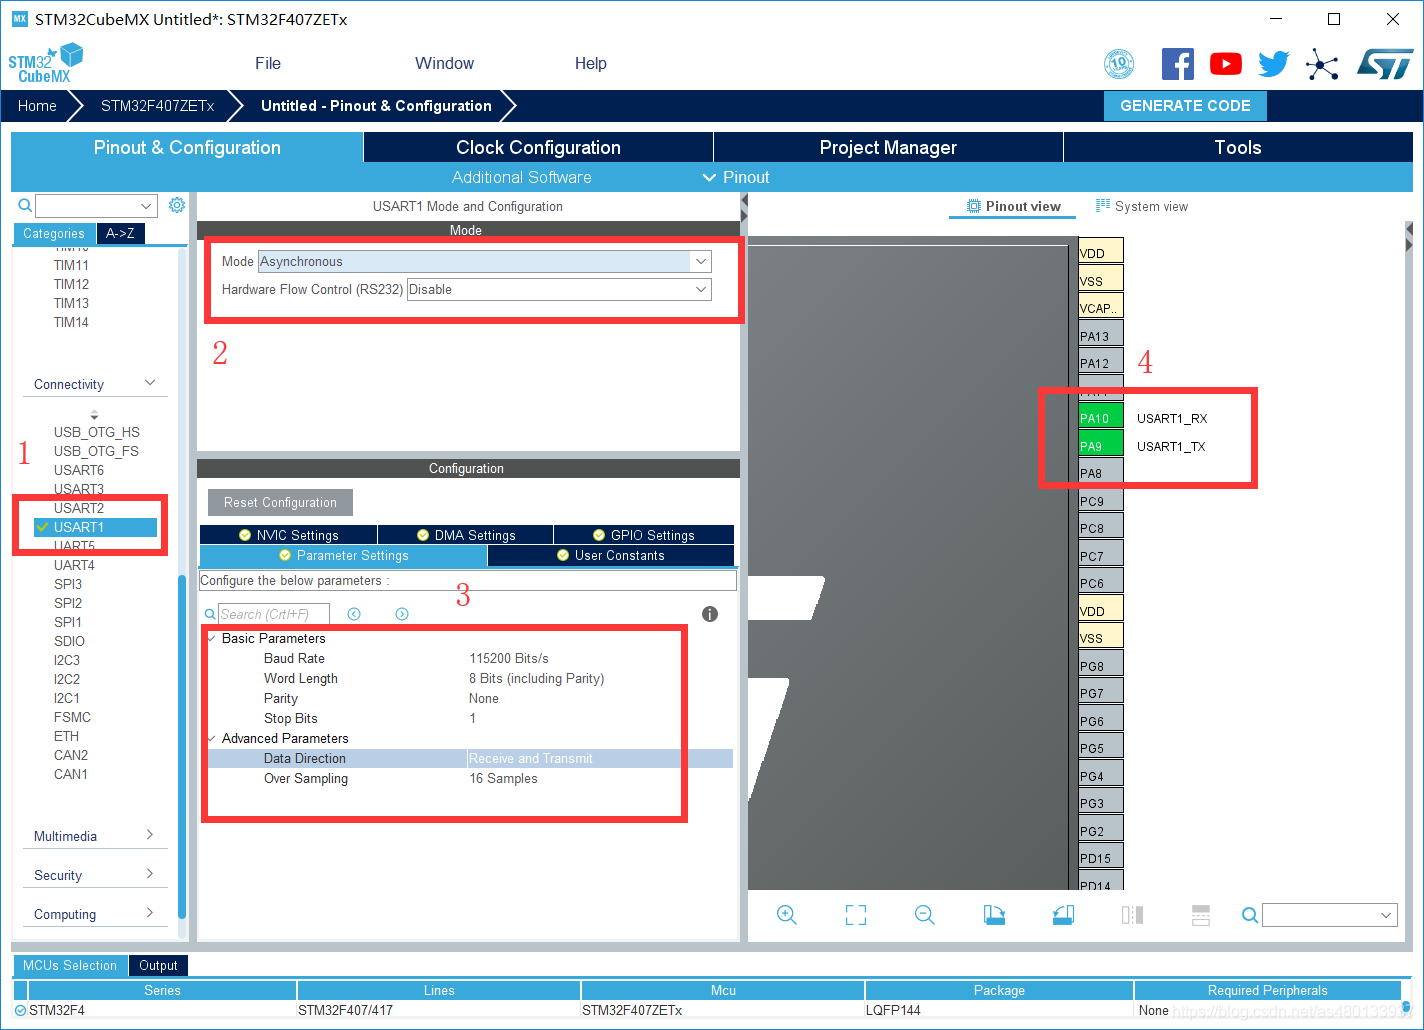Switch to Project Manager tab
This screenshot has width=1424, height=1030.
pyautogui.click(x=888, y=147)
